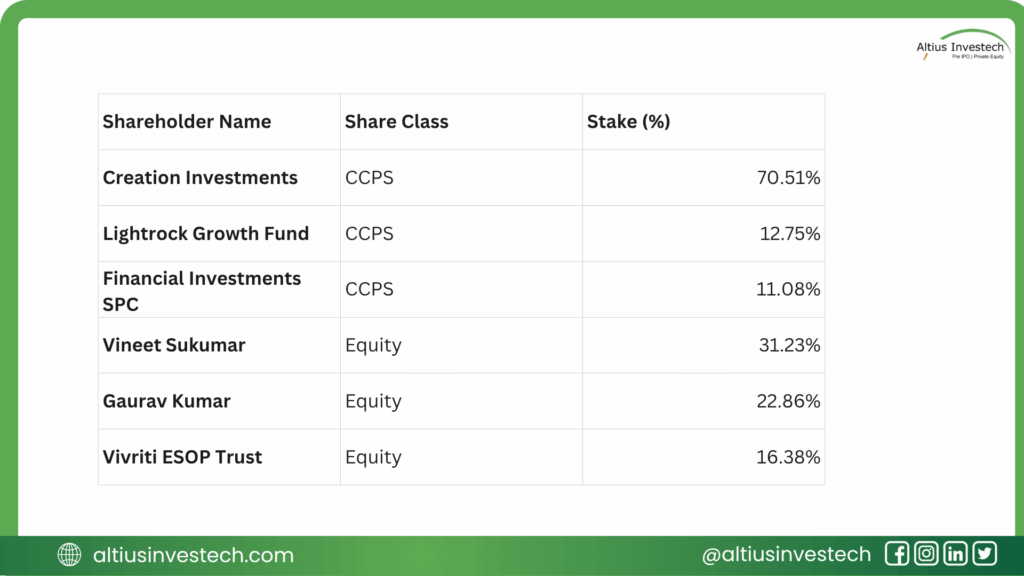
Task: Click the @altiusinvestech handle
Action: (786, 555)
